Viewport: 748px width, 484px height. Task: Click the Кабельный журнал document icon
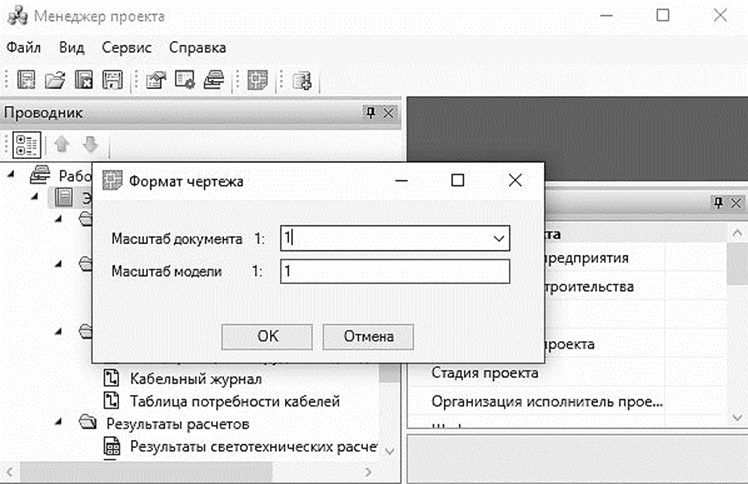click(112, 379)
